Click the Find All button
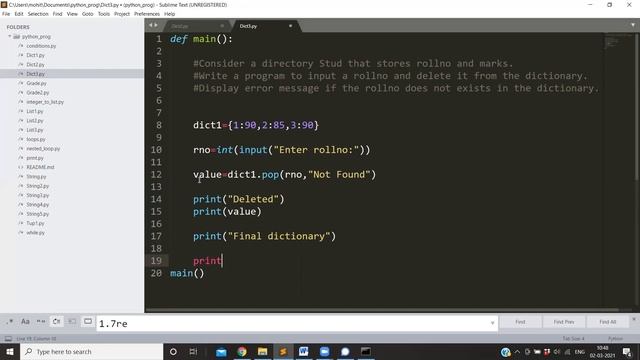This screenshot has height=360, width=640. [x=607, y=322]
